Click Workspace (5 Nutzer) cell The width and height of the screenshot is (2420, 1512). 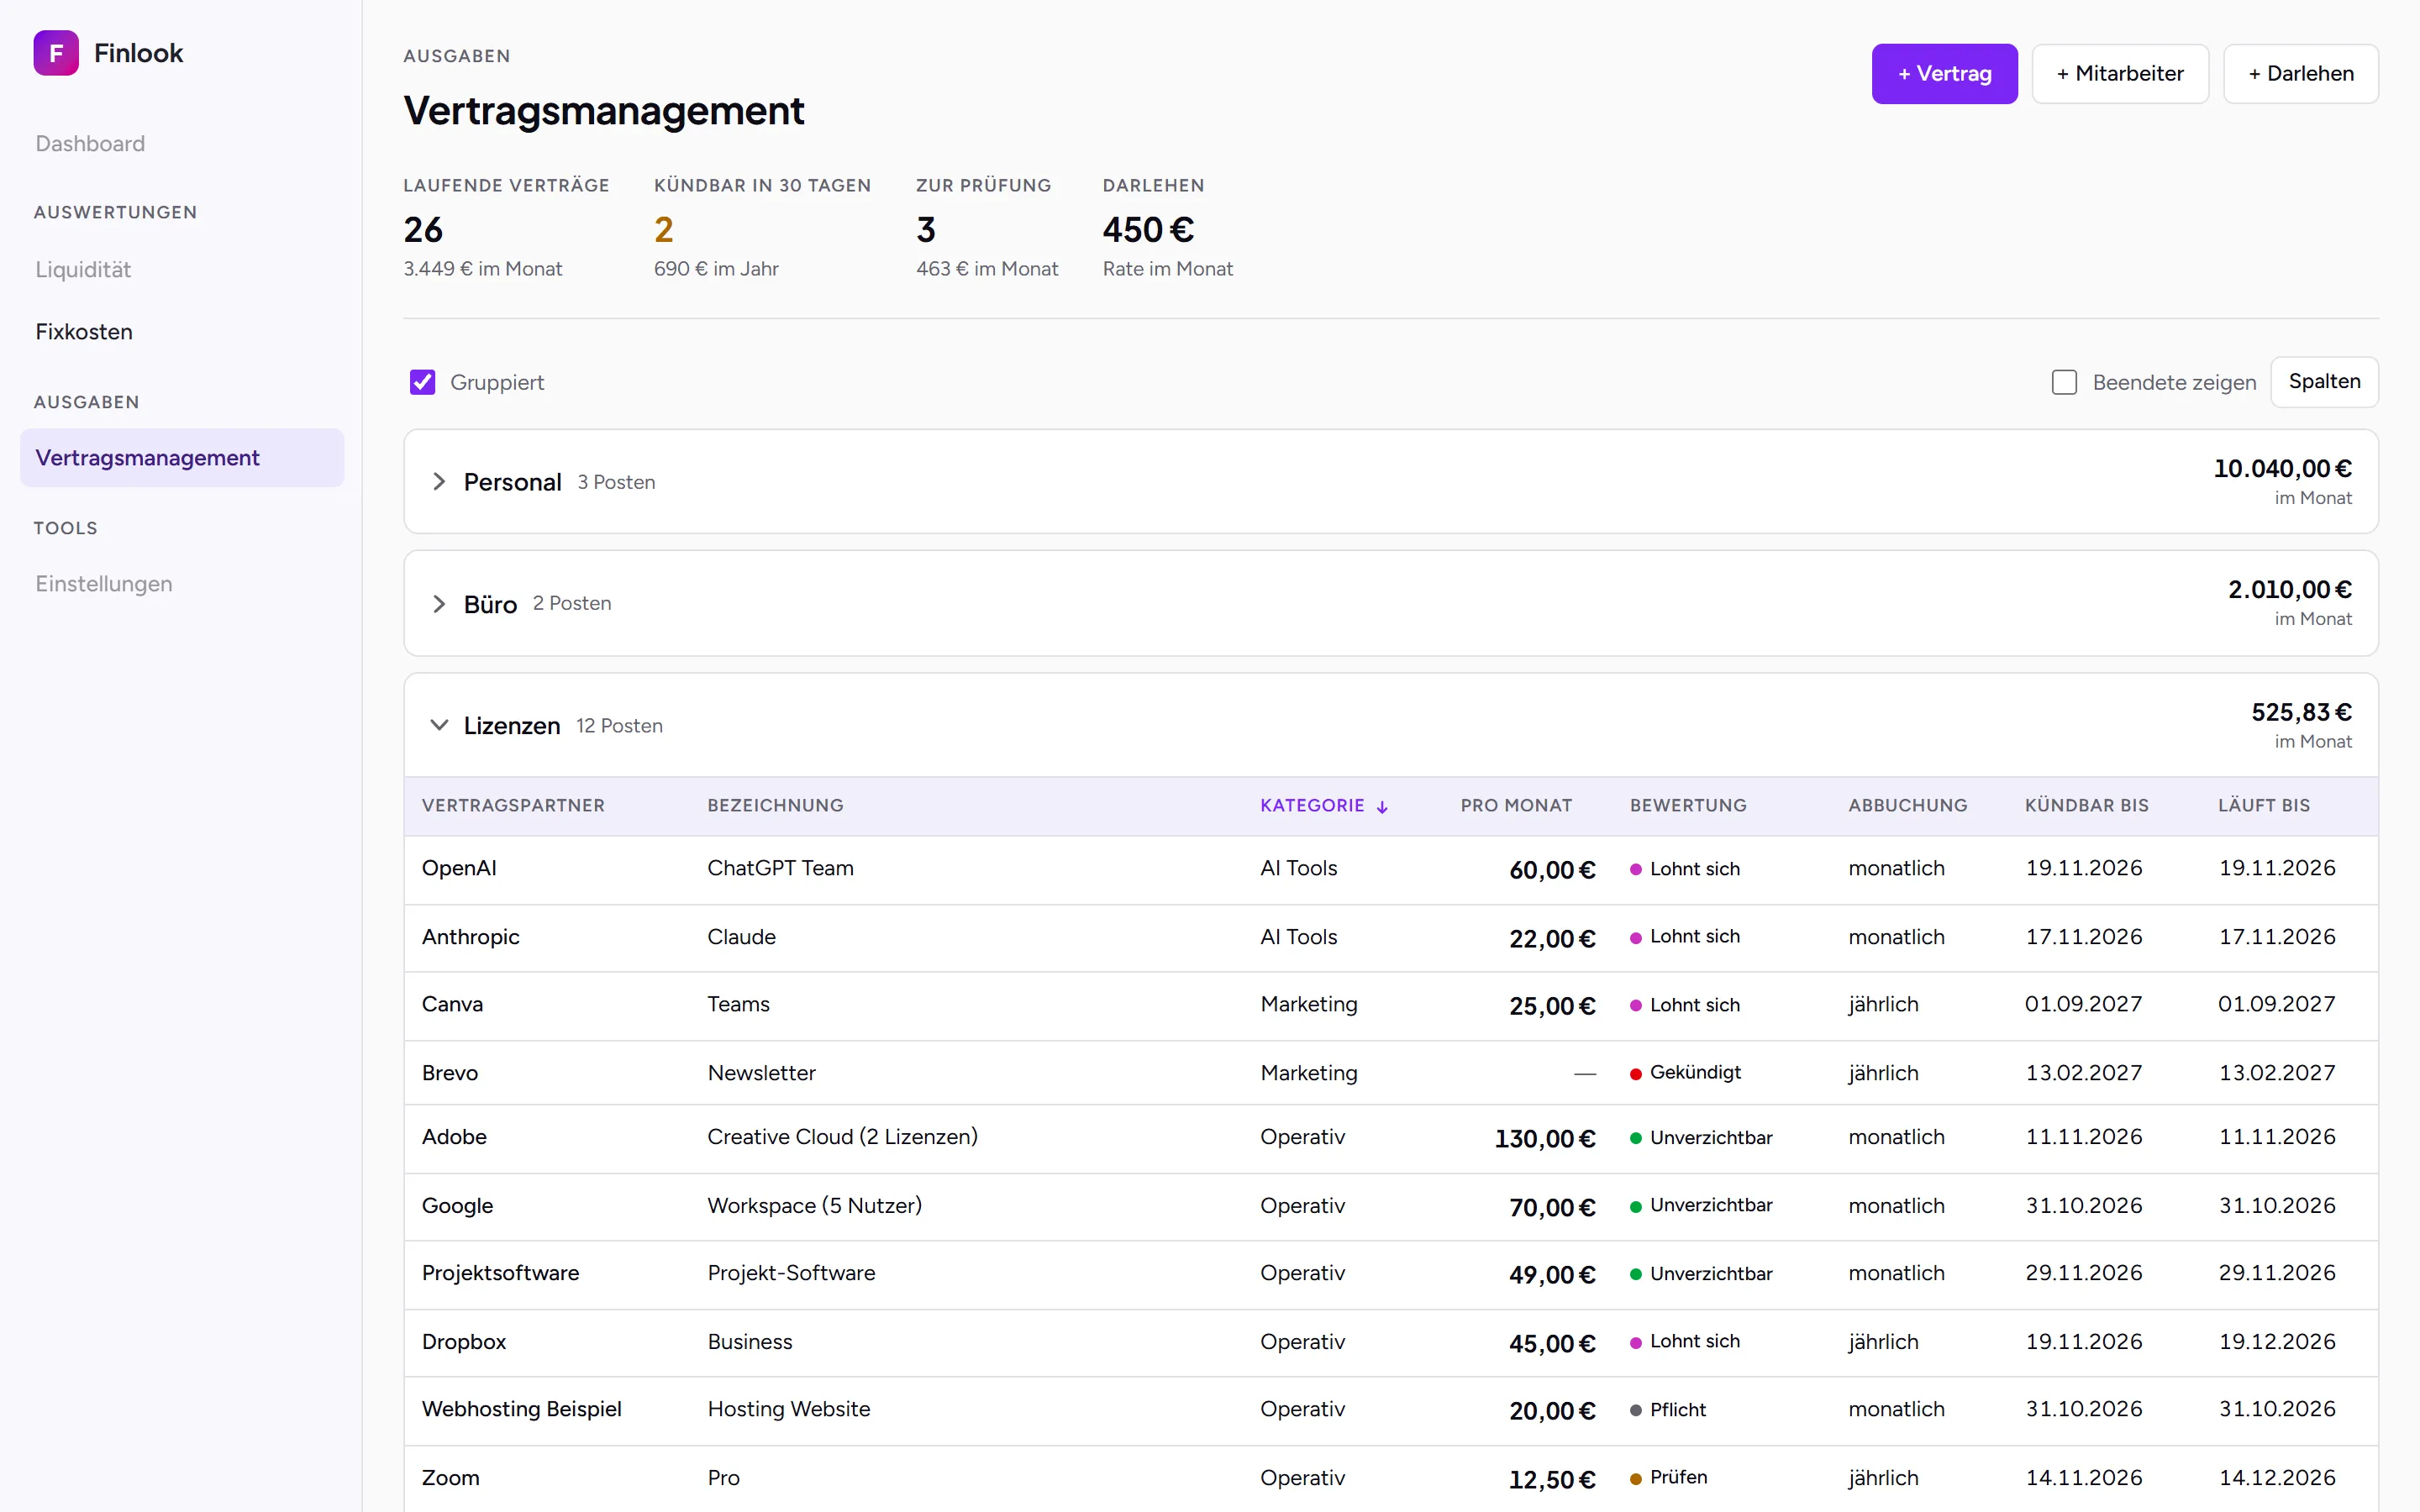point(814,1206)
